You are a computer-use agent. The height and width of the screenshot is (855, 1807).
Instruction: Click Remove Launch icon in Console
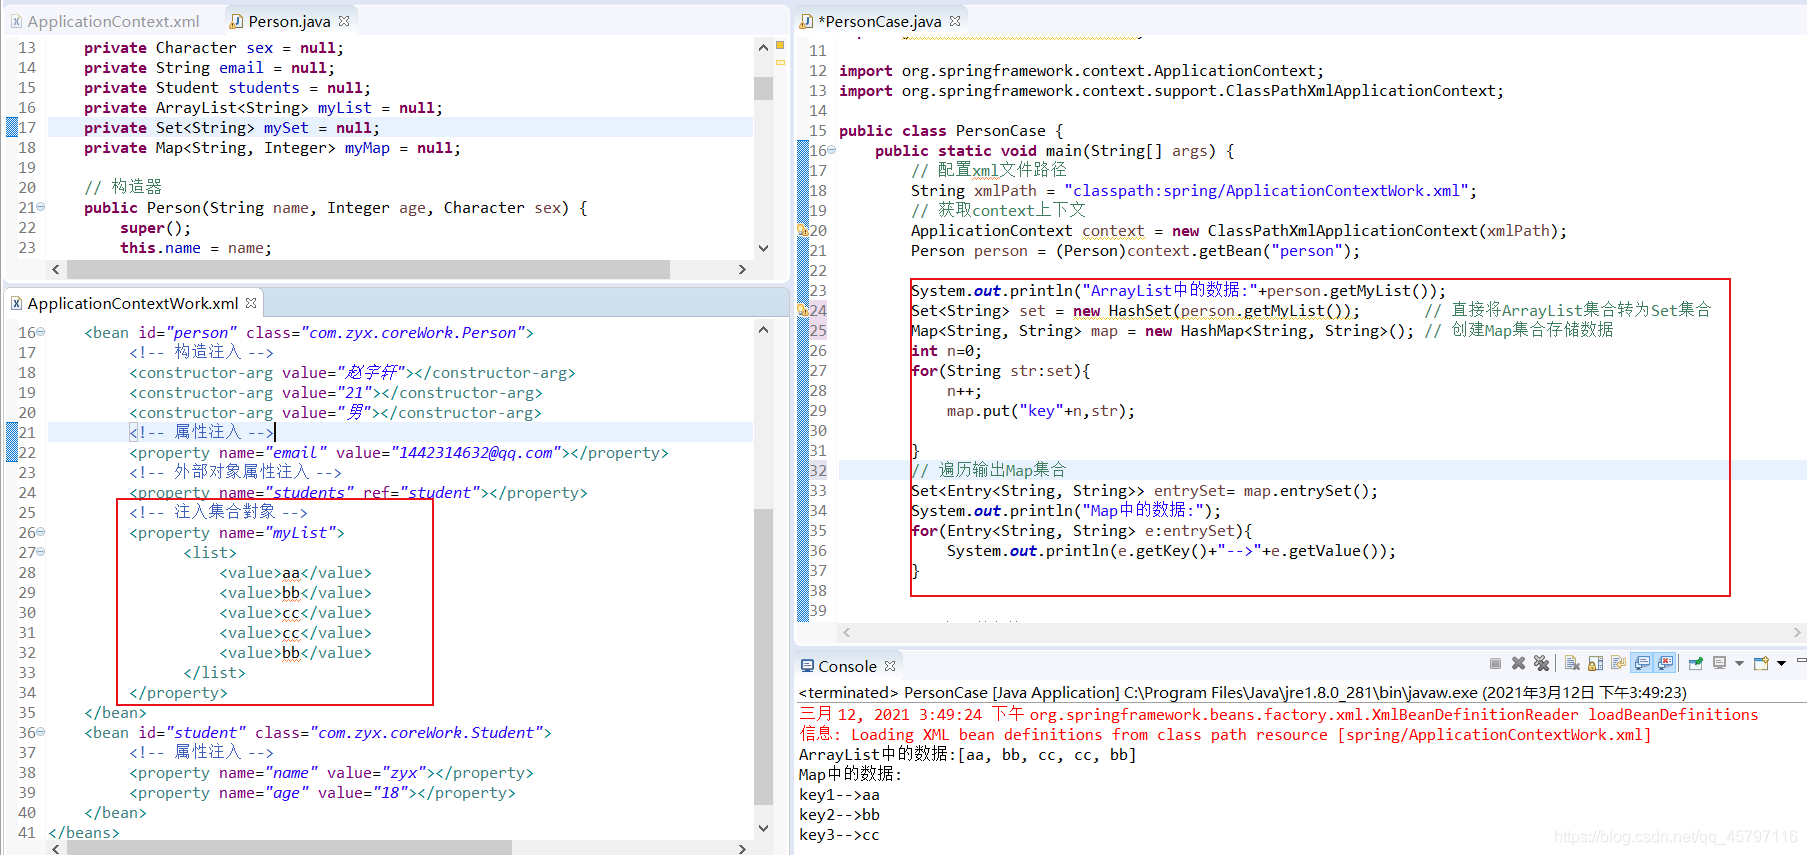point(1518,663)
